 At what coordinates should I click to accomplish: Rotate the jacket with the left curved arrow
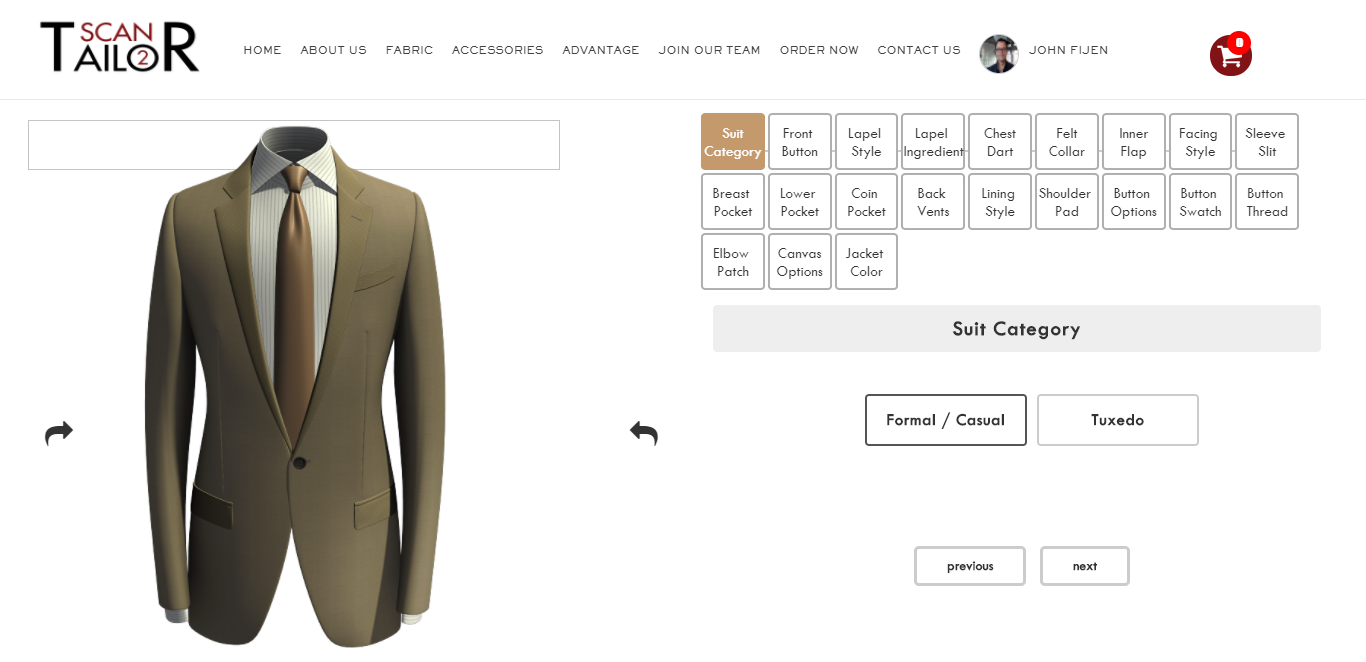tap(59, 433)
